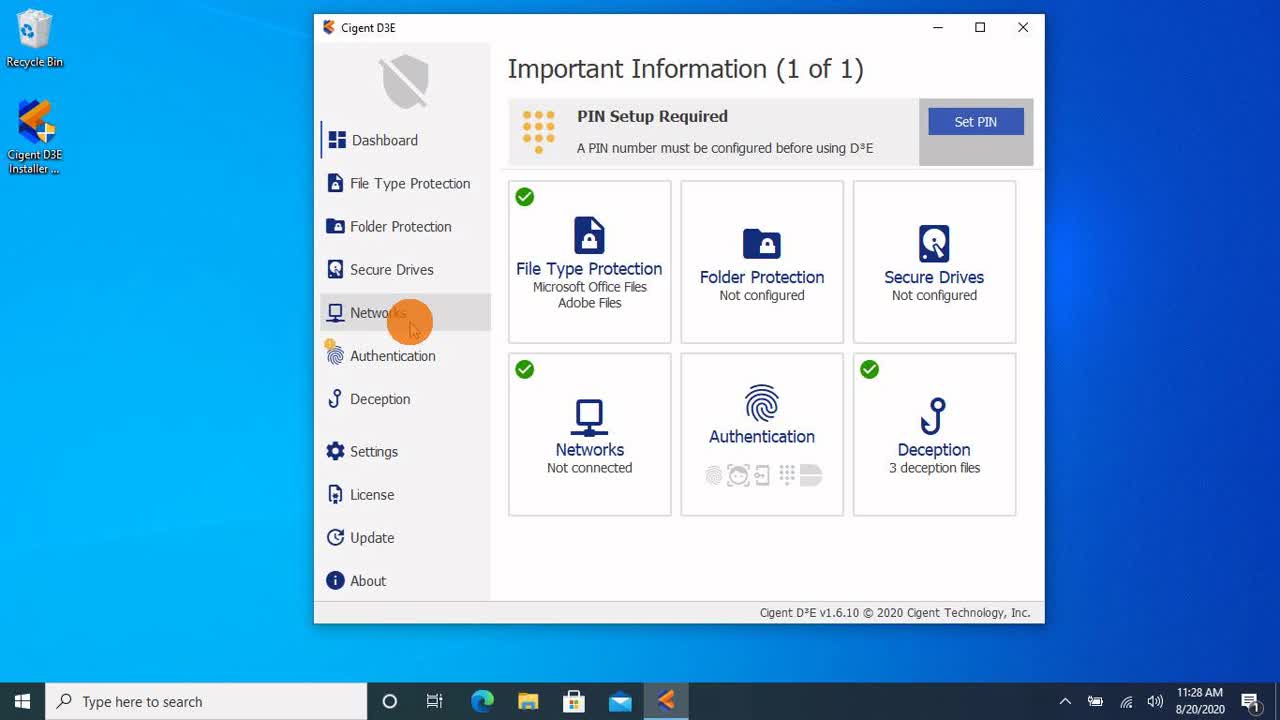Click green checkmark on Deception tile
This screenshot has height=720, width=1280.
(x=870, y=370)
